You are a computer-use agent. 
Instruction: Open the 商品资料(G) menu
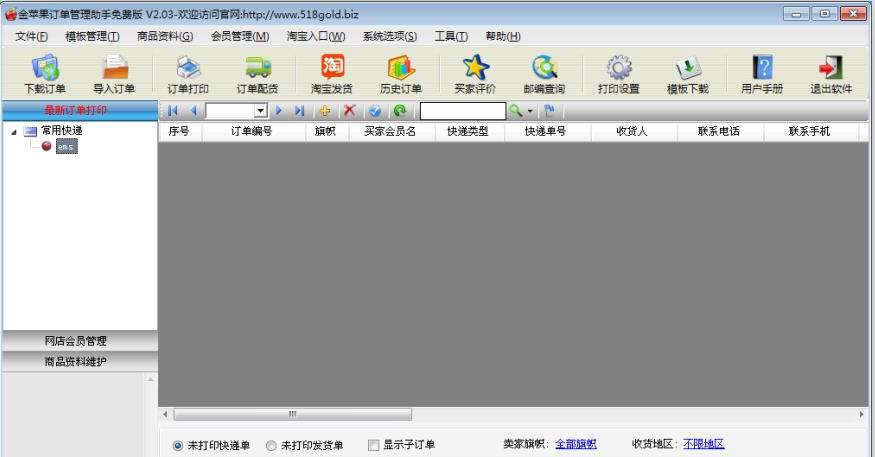point(165,36)
